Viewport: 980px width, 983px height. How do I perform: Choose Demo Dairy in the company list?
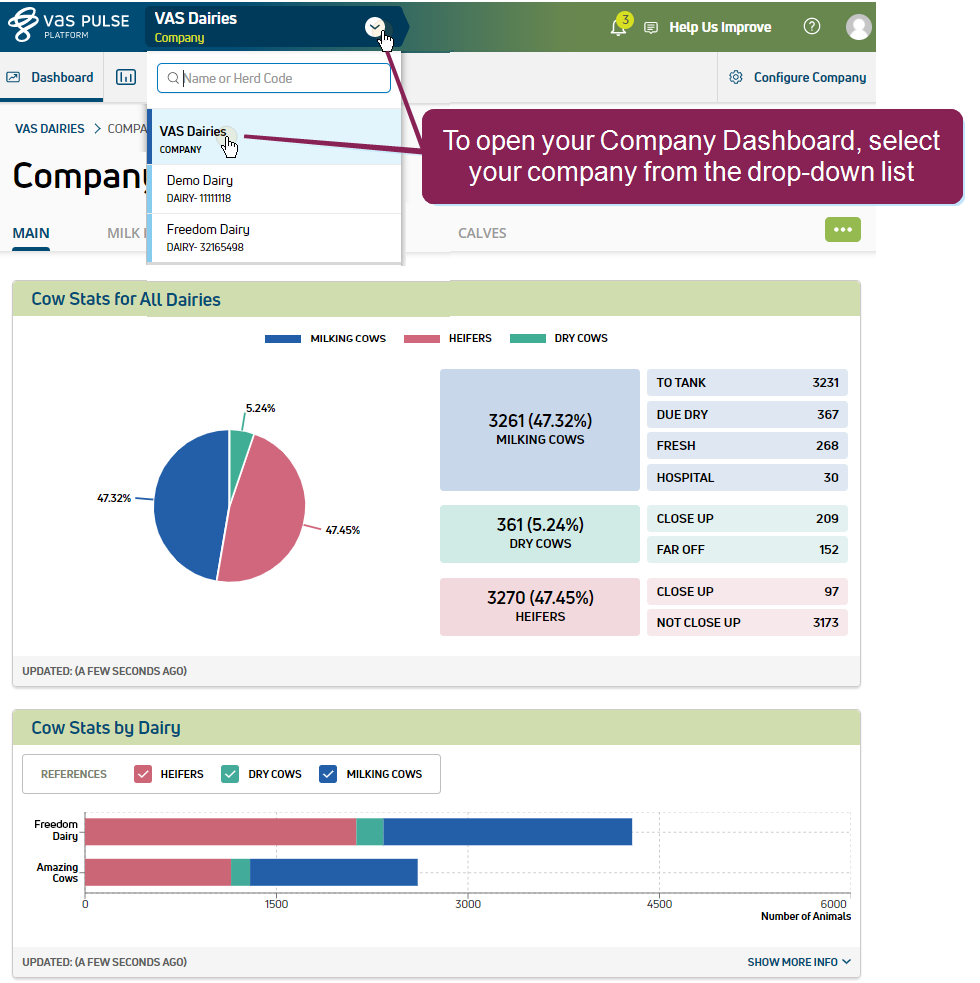200,188
